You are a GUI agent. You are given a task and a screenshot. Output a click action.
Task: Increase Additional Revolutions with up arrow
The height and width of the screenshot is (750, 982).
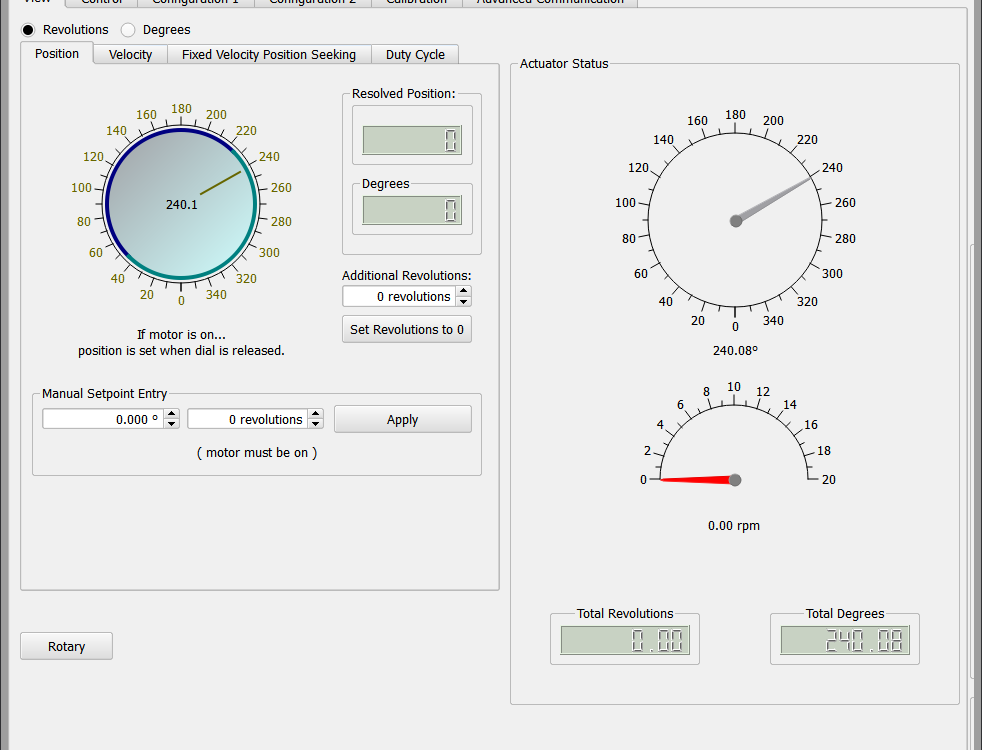coord(463,291)
